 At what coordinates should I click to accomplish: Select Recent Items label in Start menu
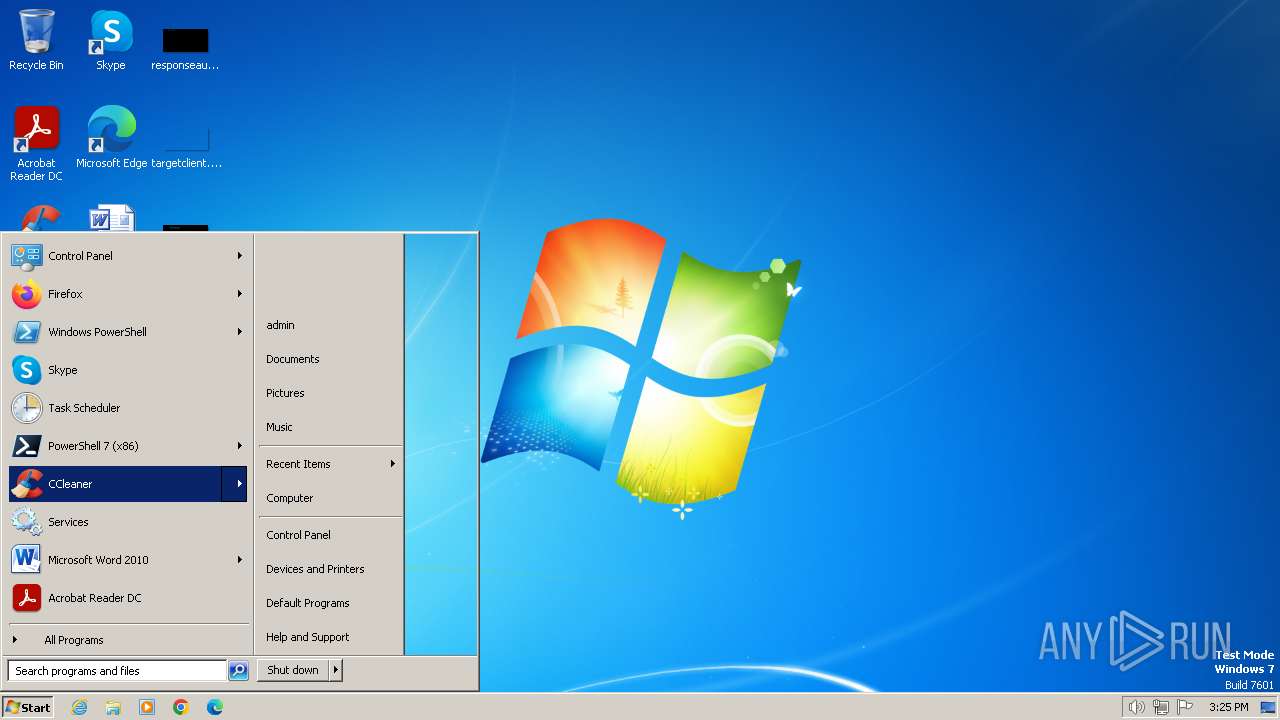(298, 464)
